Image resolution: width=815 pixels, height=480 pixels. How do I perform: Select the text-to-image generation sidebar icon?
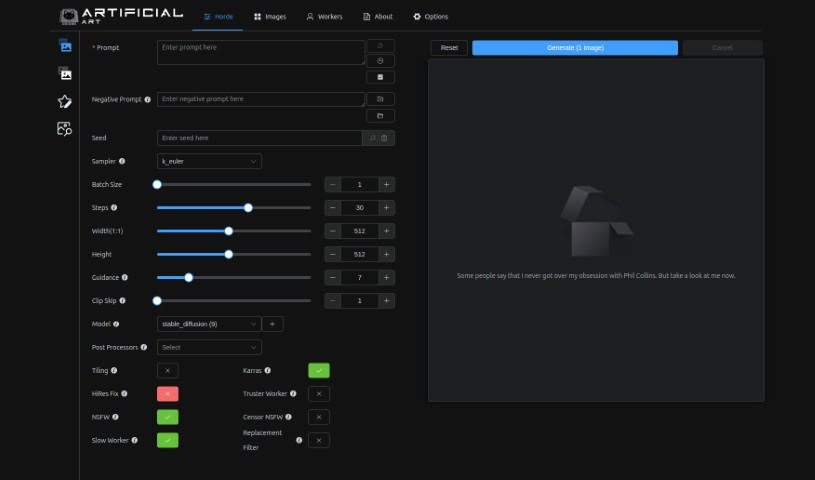(x=65, y=46)
